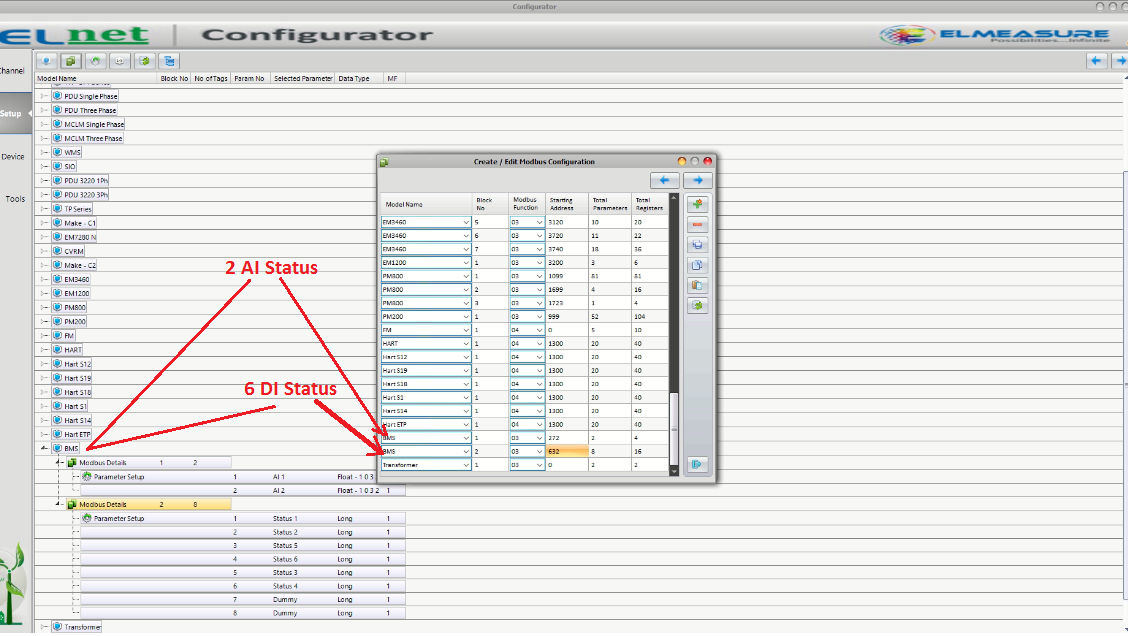
Task: Click the device icon beside BMS tree node
Action: click(58, 448)
